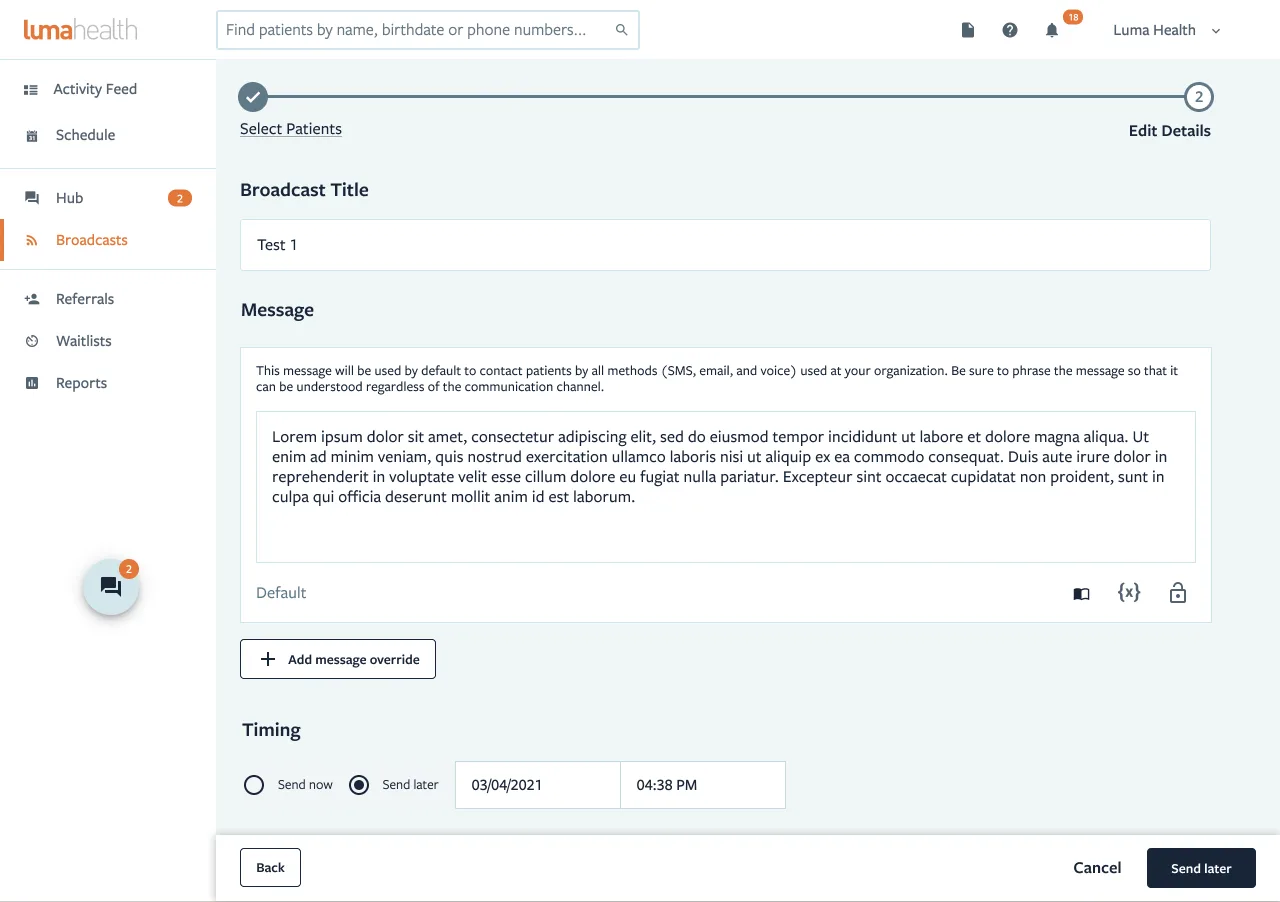Viewport: 1280px width, 902px height.
Task: Click the Schedule calendar icon
Action: (x=32, y=135)
